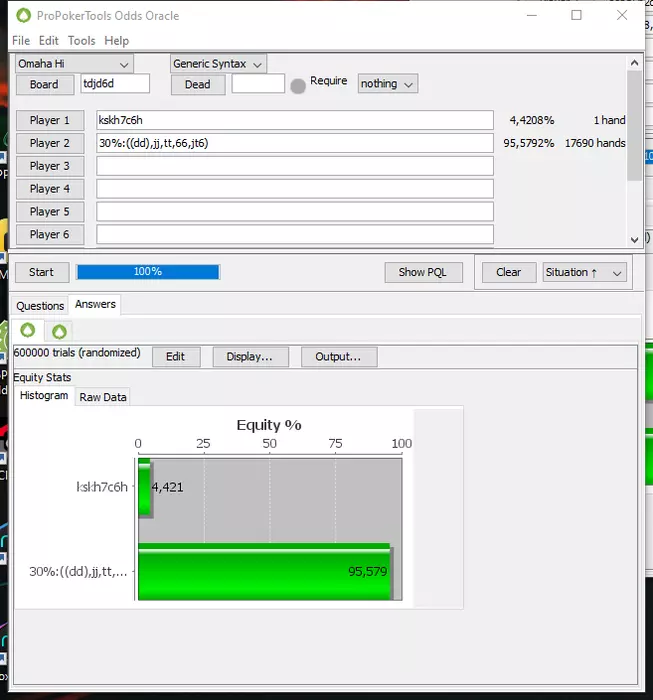The height and width of the screenshot is (700, 653).
Task: Click the 95,579 green equity bar
Action: point(264,571)
